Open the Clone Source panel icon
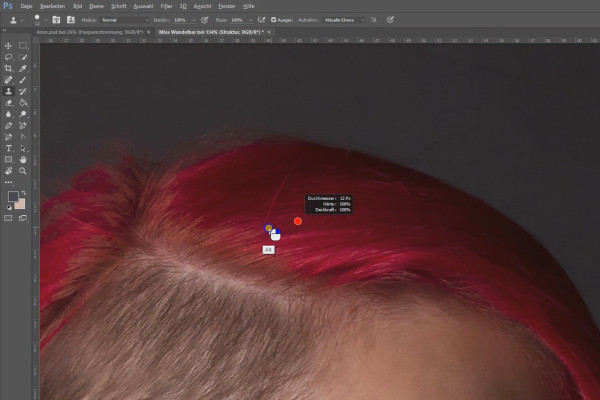 point(71,20)
